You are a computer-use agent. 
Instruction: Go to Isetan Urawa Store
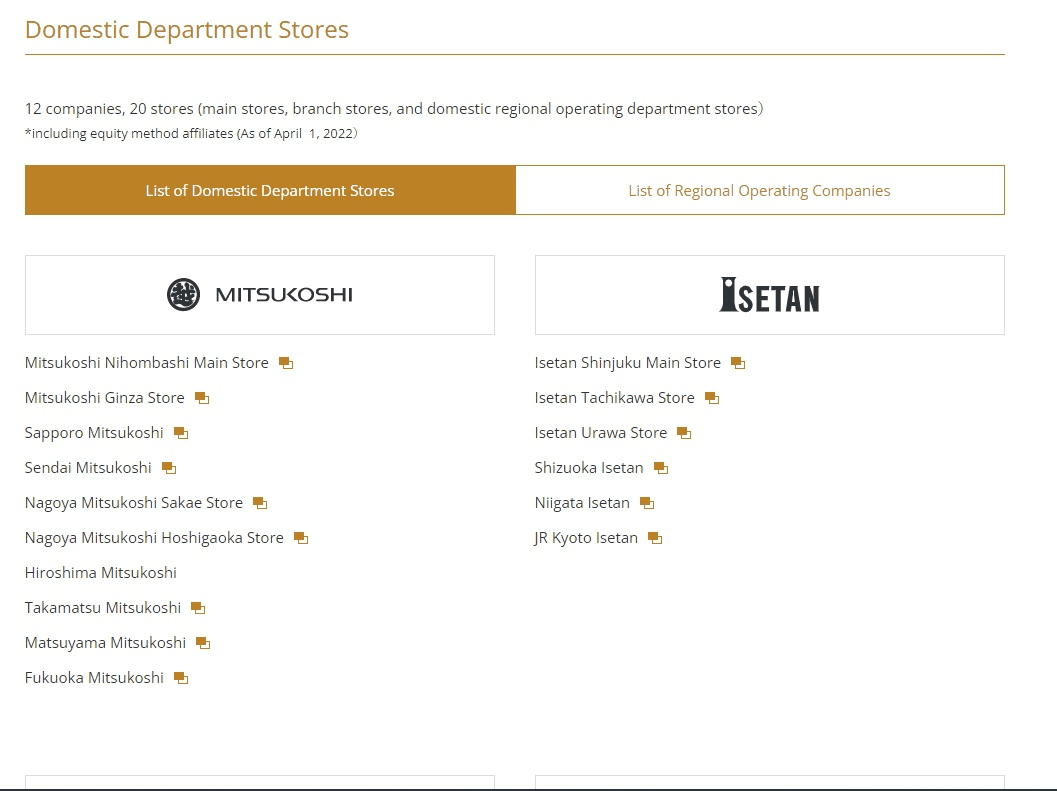[601, 433]
